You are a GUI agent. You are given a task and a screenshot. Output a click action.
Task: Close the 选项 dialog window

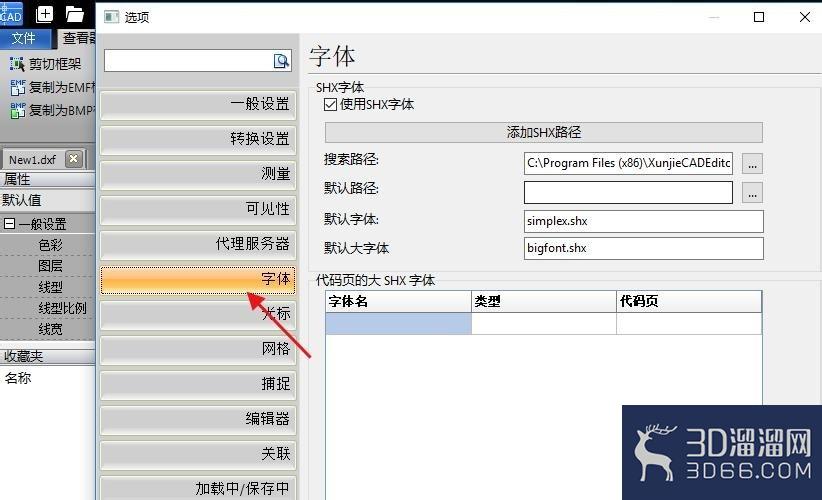tap(805, 17)
